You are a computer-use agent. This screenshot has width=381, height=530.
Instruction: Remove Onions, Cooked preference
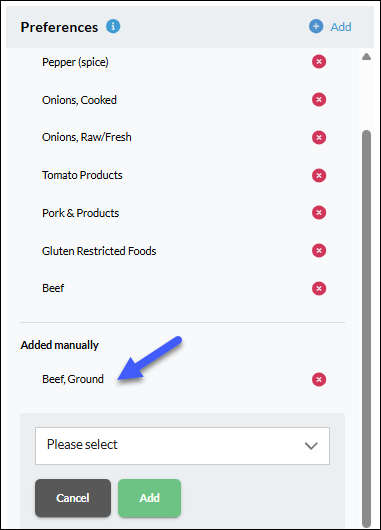click(319, 100)
